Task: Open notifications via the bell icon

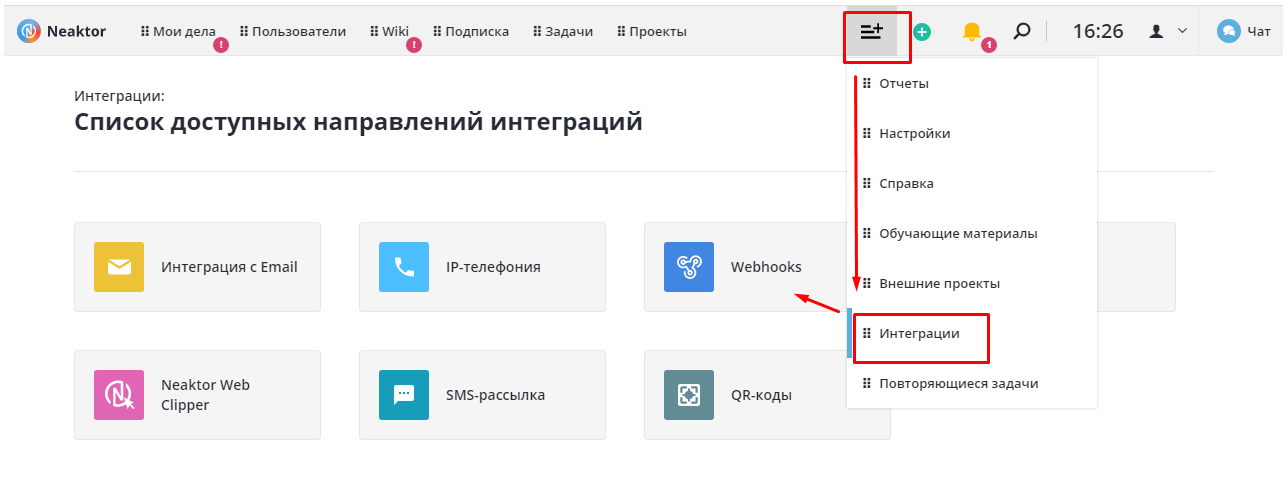Action: (971, 32)
